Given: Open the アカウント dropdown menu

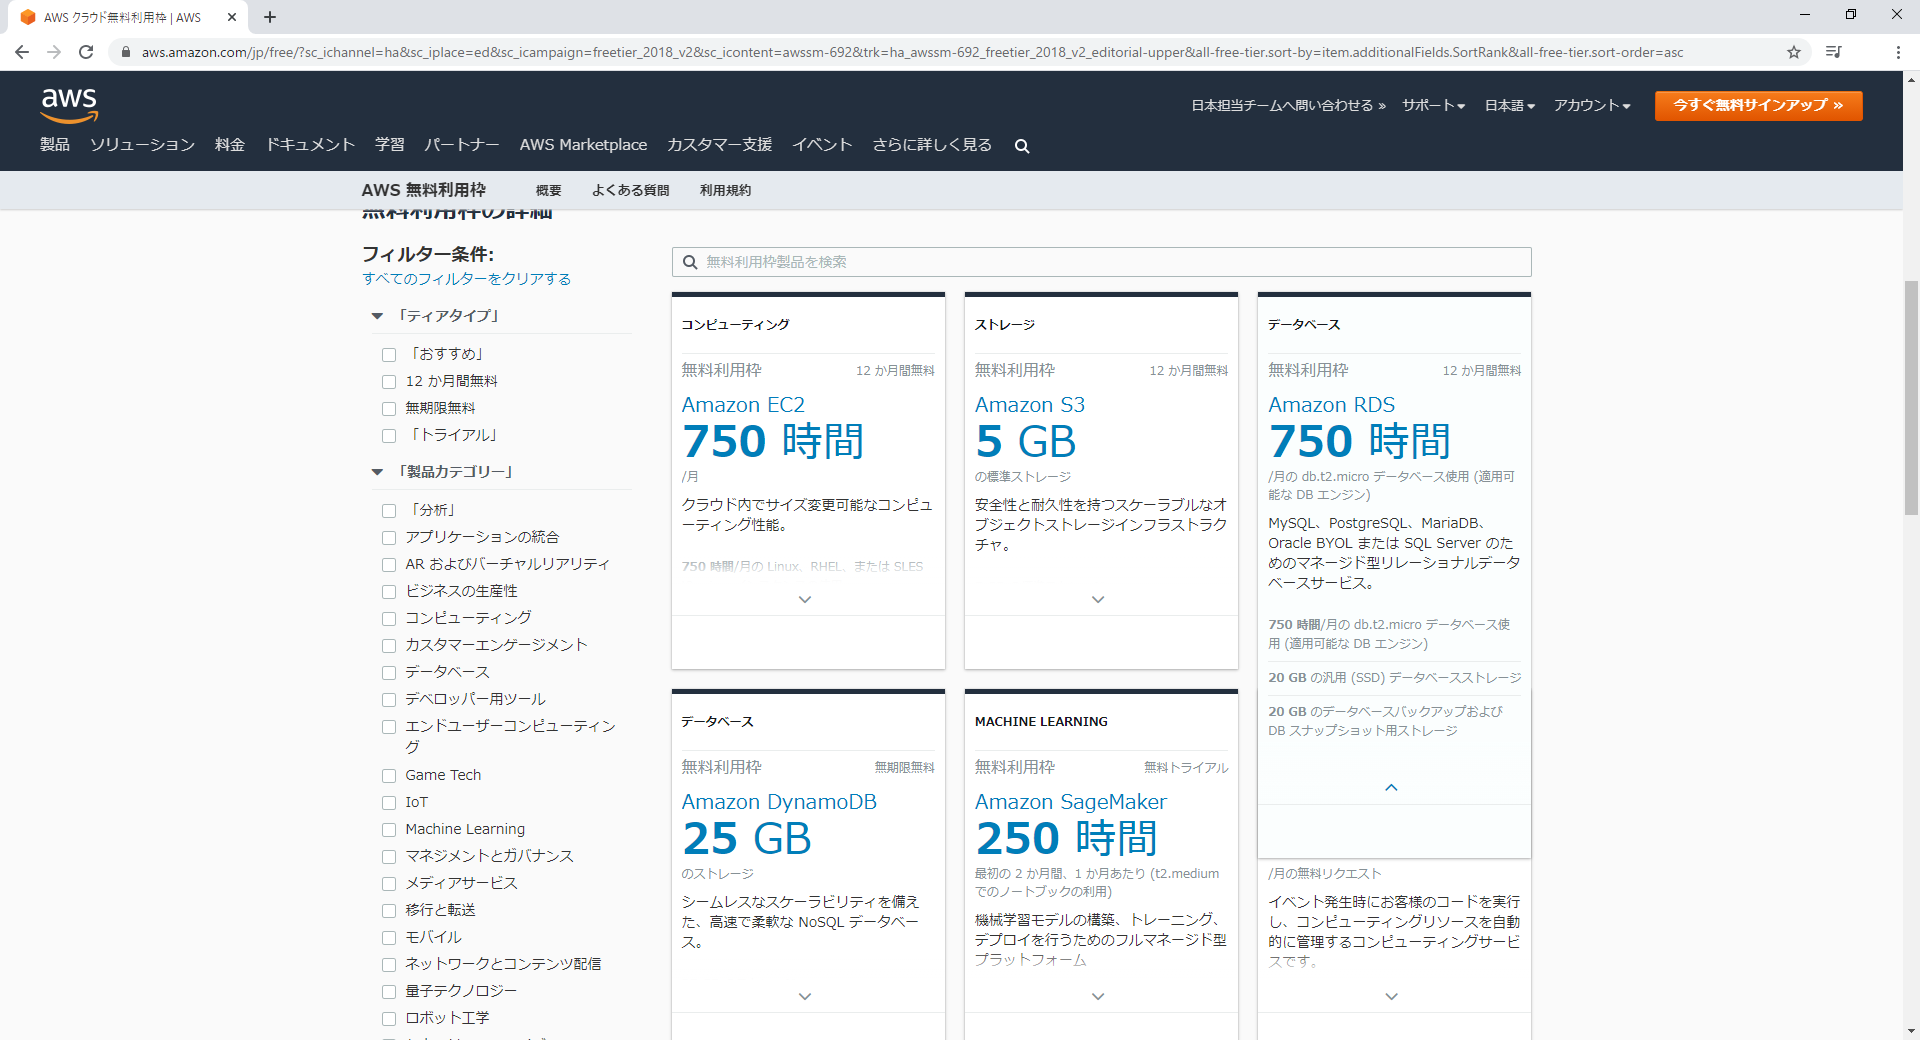Looking at the screenshot, I should (x=1592, y=105).
